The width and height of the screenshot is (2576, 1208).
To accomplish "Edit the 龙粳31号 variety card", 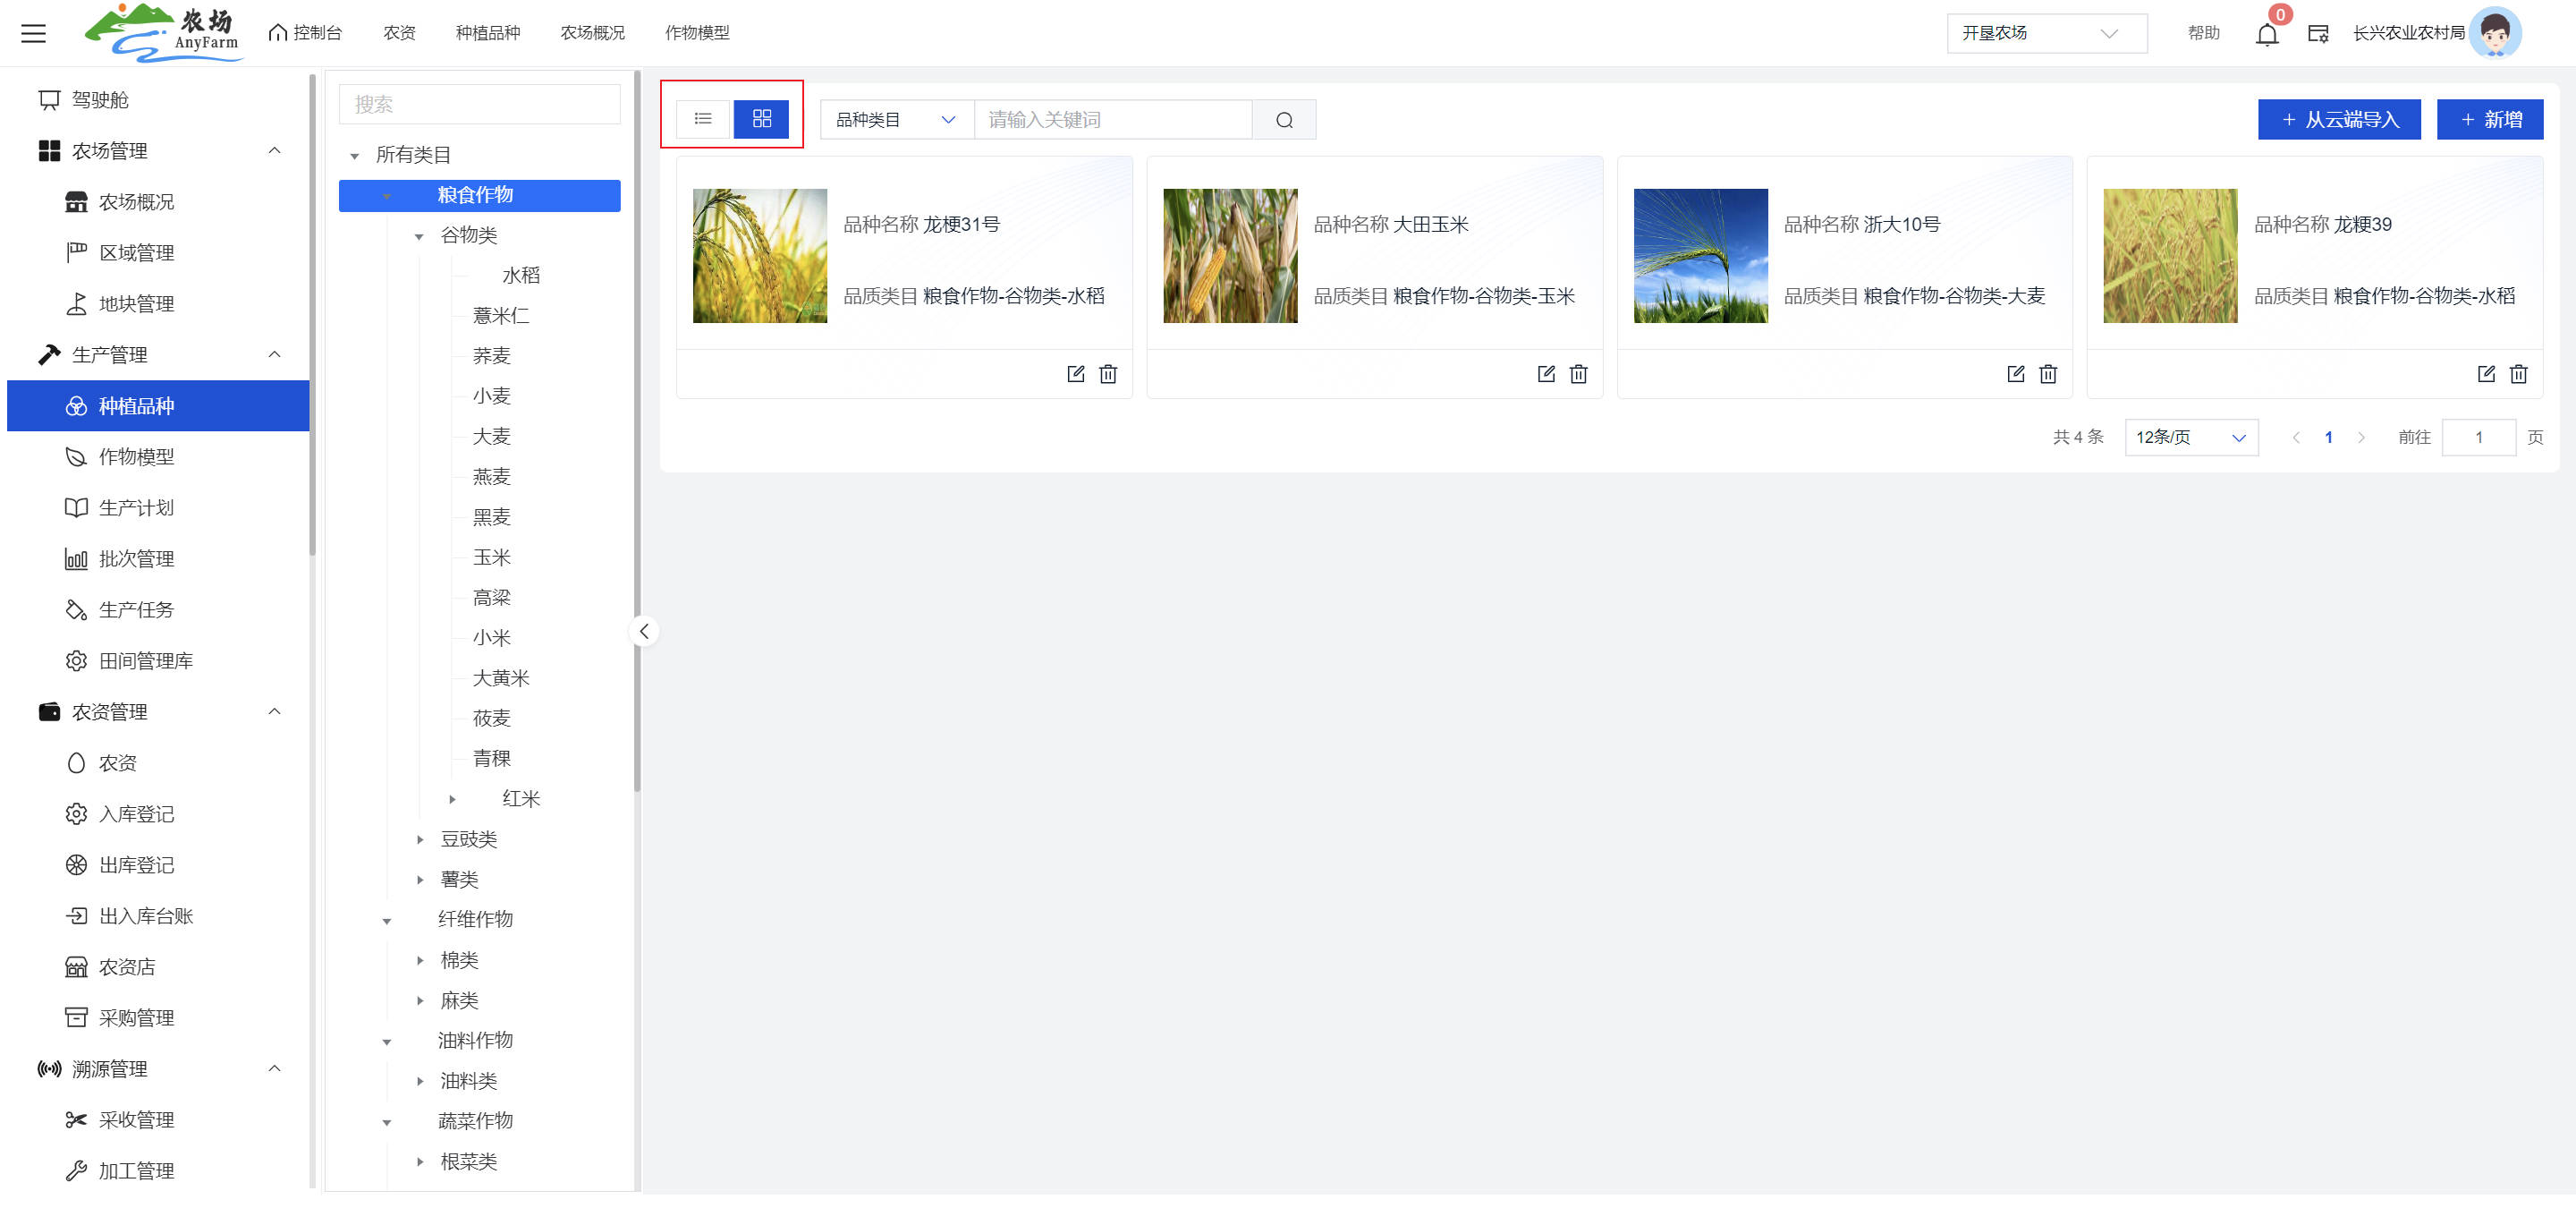I will (x=1075, y=374).
